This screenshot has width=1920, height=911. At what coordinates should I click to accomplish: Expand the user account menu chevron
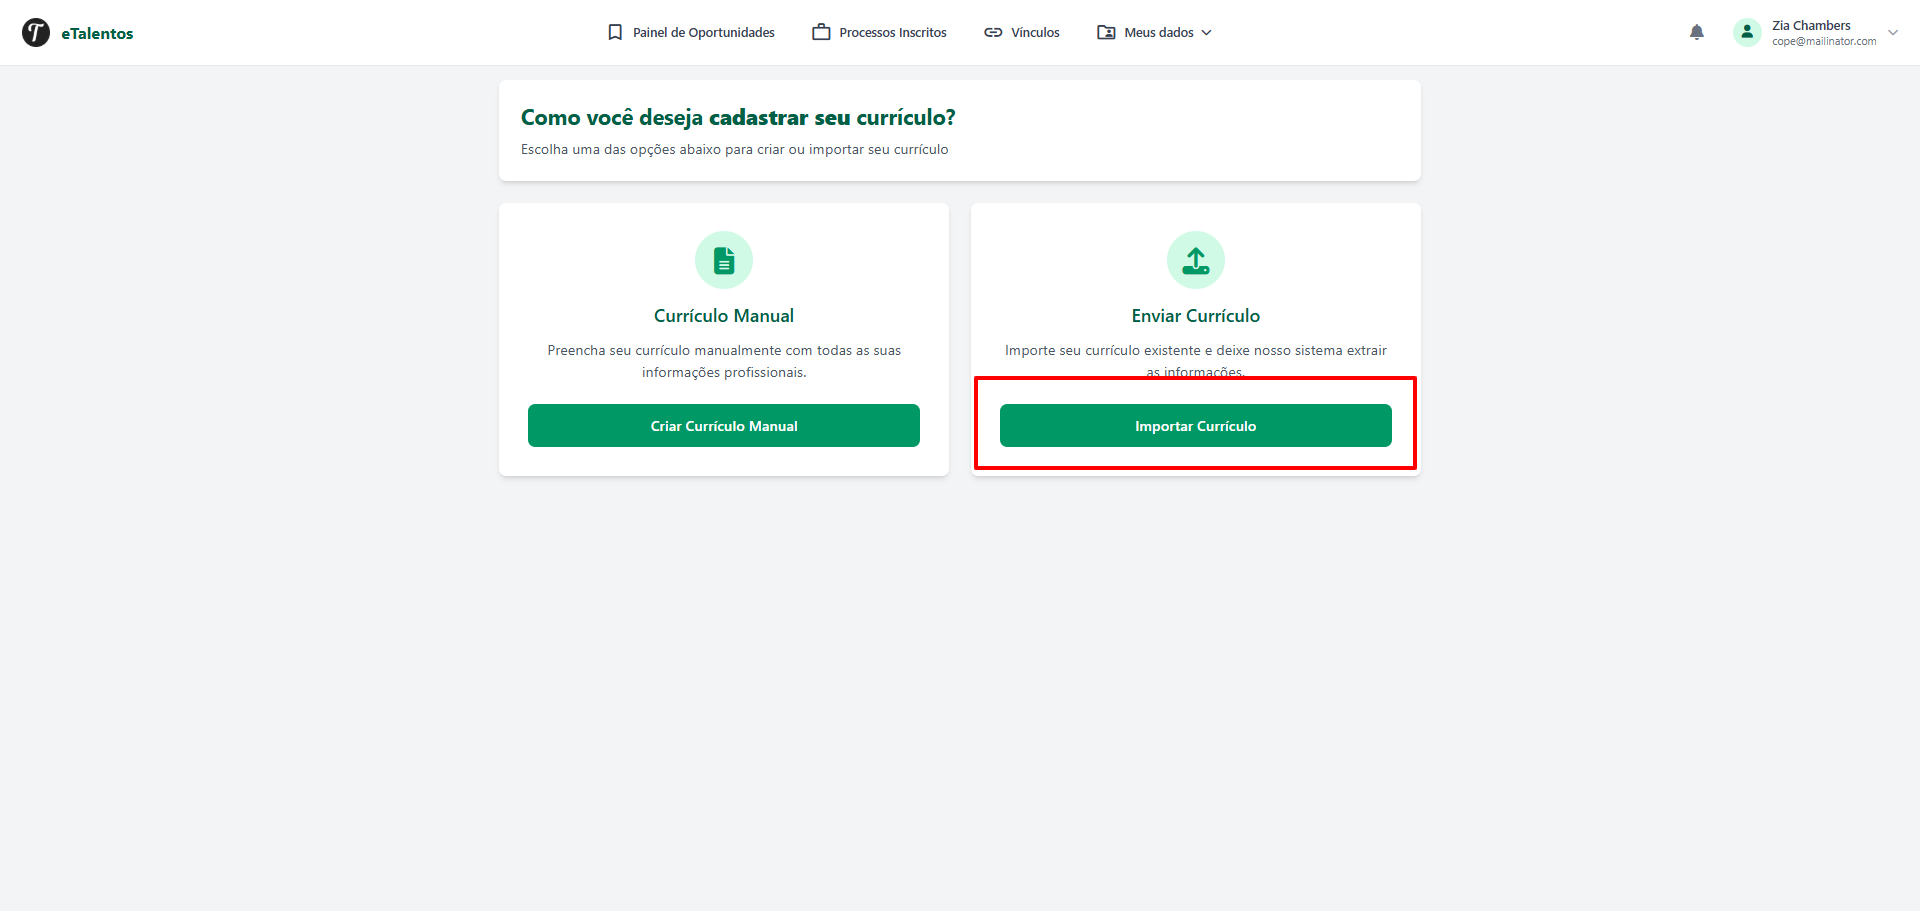tap(1893, 33)
